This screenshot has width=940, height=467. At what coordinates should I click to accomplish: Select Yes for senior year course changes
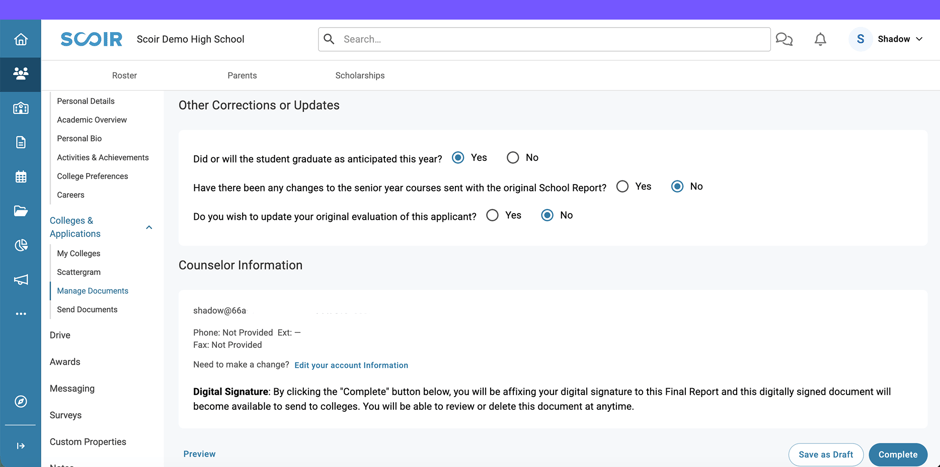pyautogui.click(x=623, y=186)
